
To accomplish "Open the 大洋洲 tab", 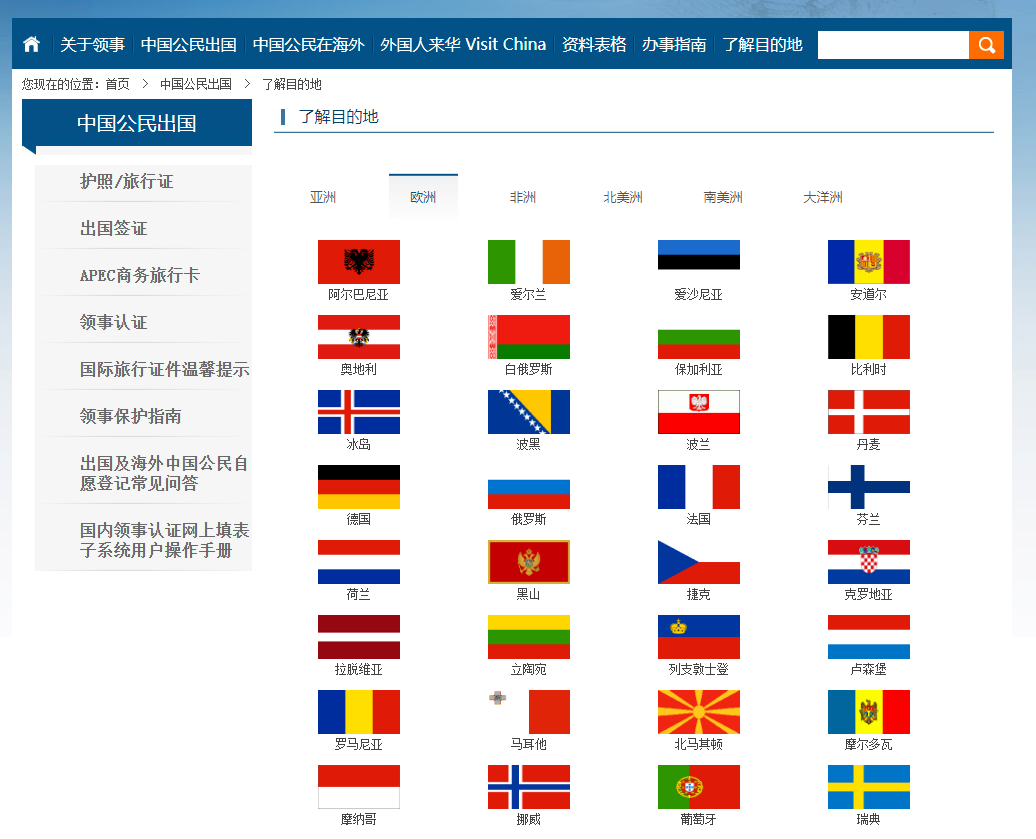I will [x=823, y=197].
